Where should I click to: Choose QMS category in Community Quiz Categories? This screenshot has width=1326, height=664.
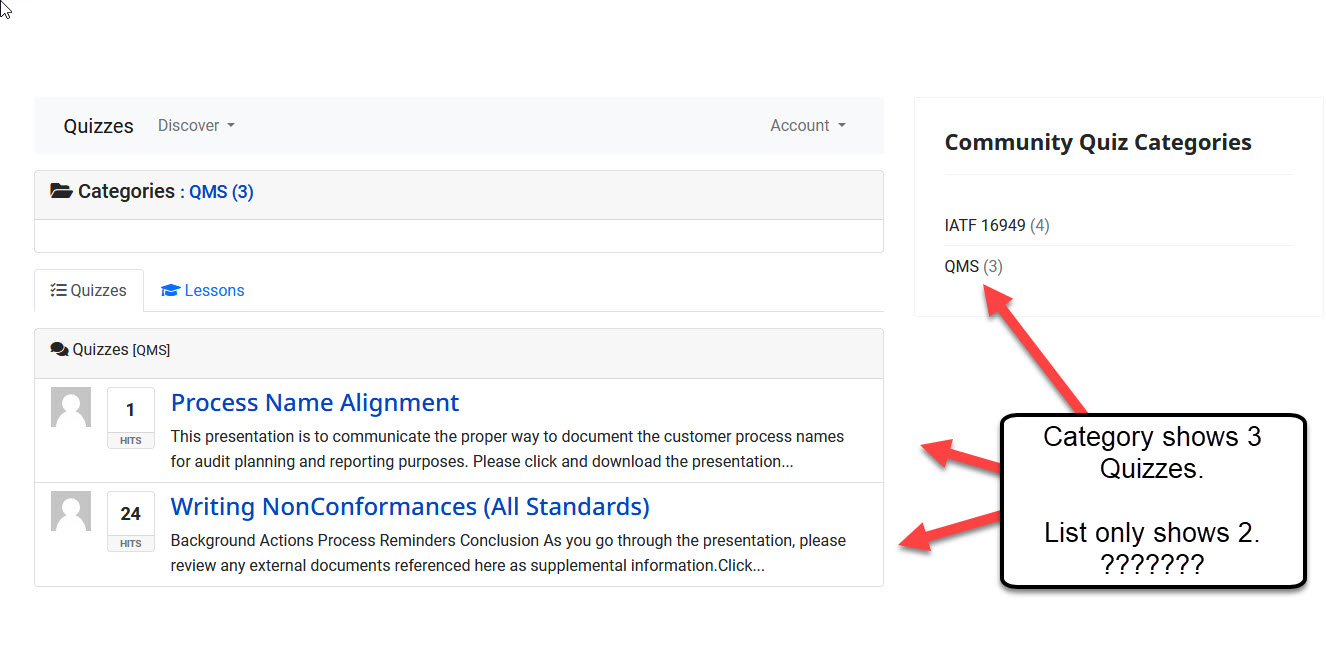tap(962, 267)
